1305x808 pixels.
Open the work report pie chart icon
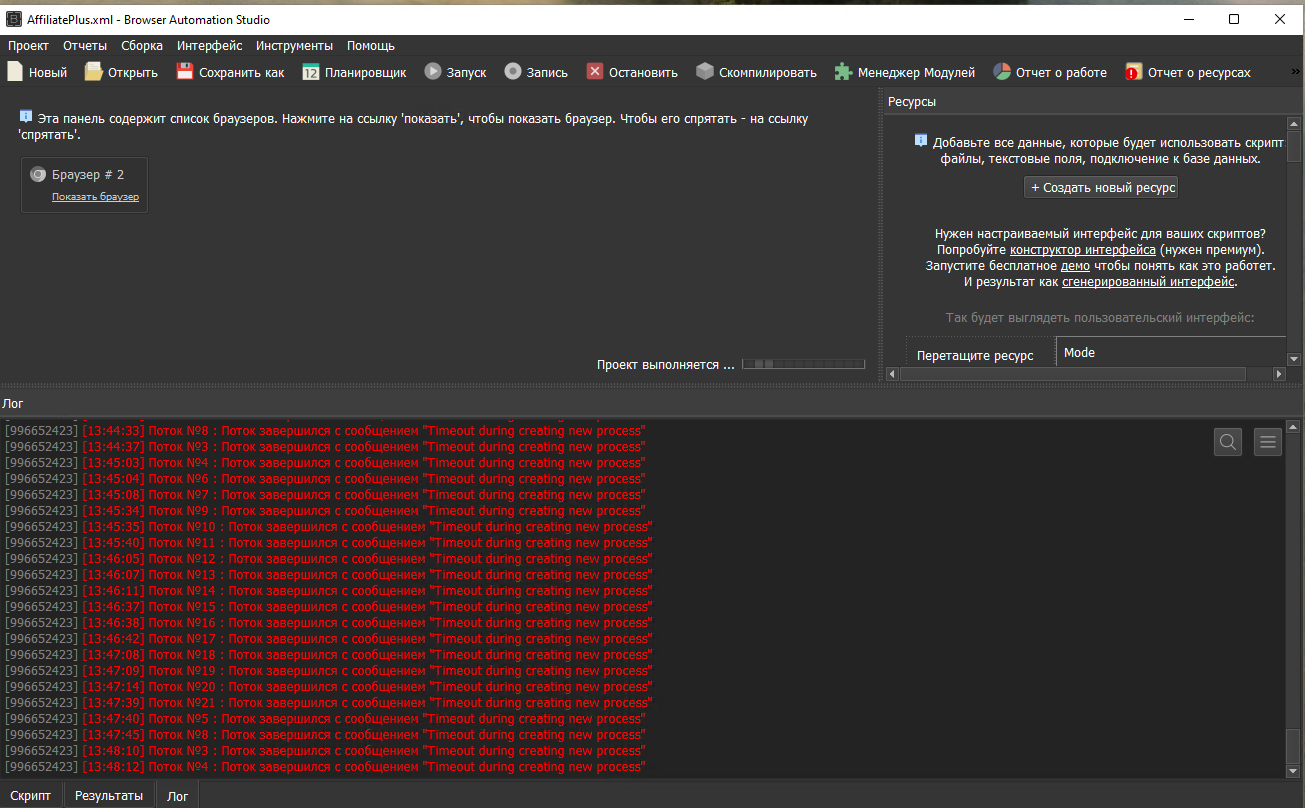coord(1002,72)
